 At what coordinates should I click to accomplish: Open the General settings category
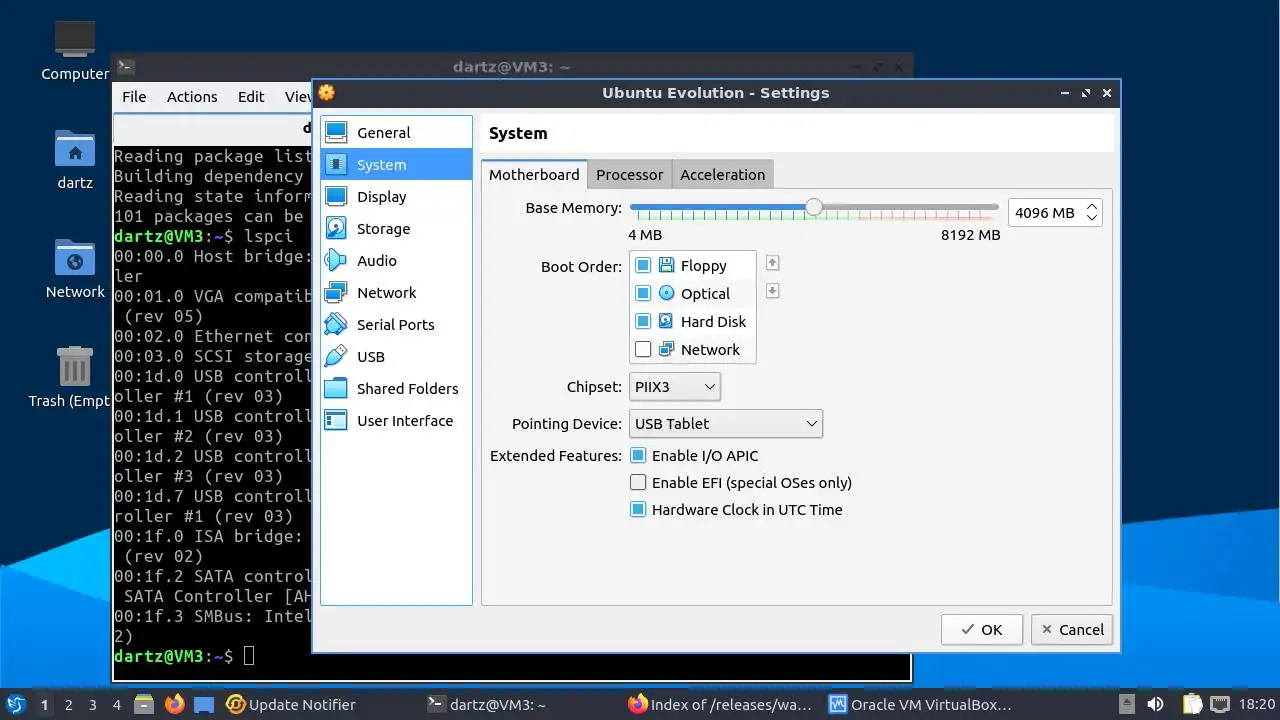(396, 133)
